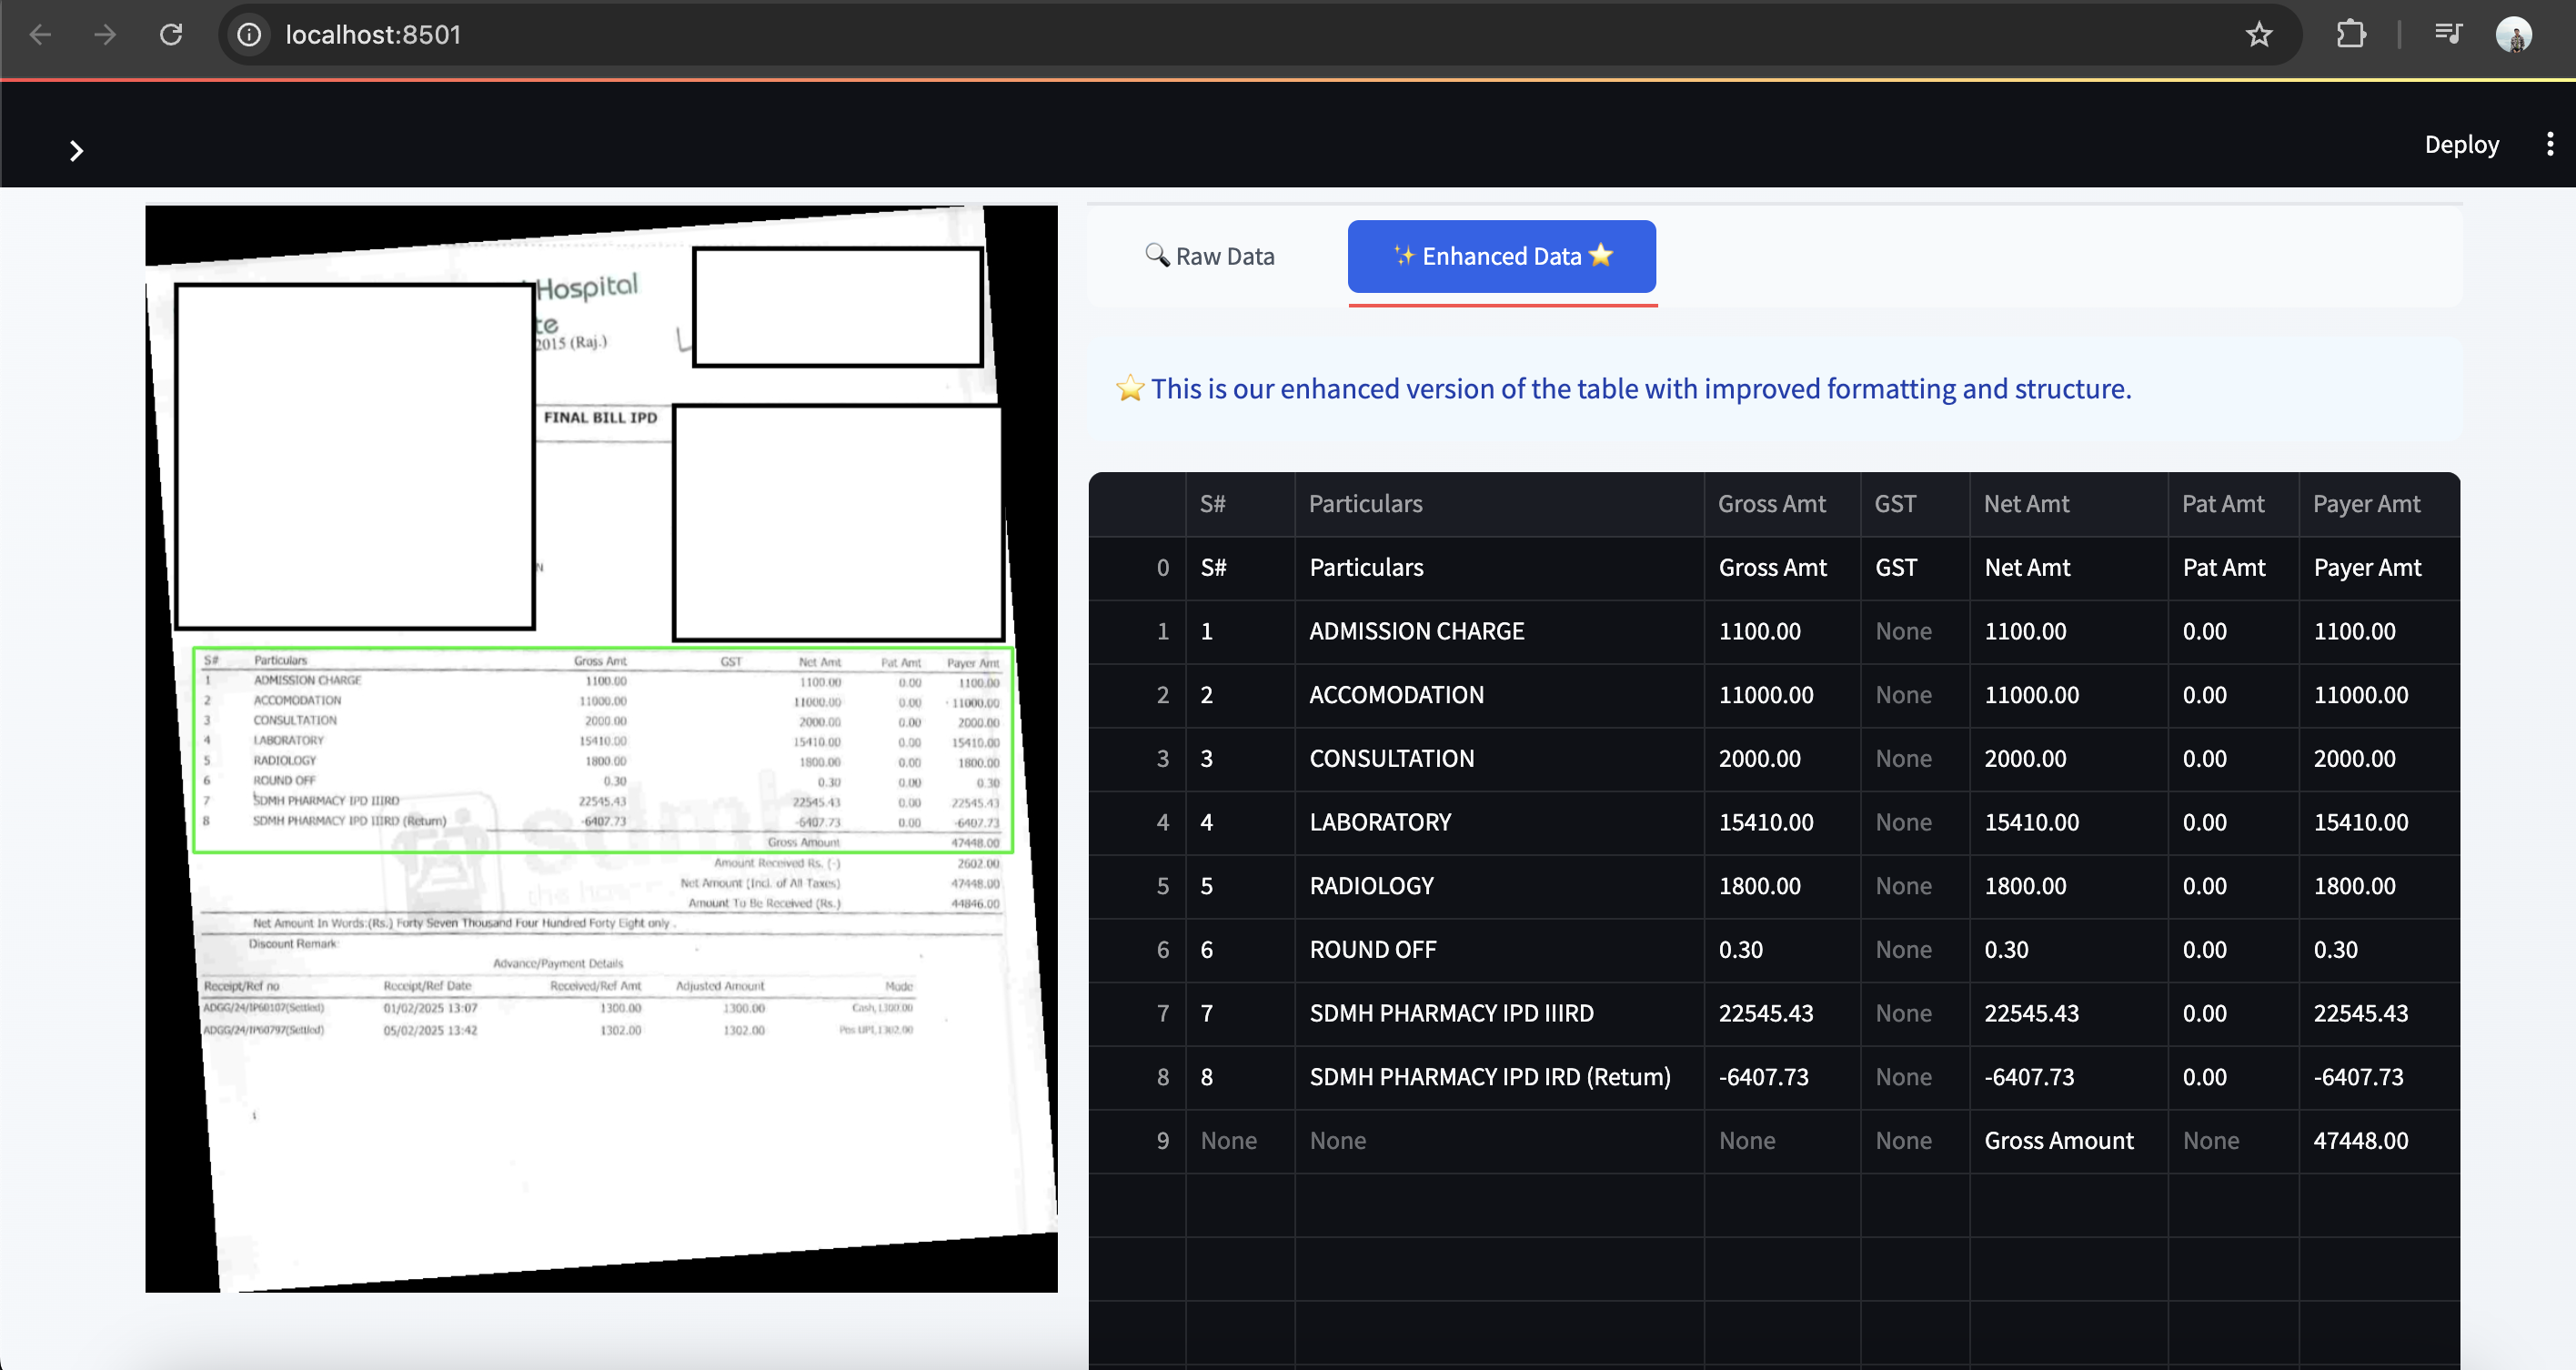The image size is (2576, 1370).
Task: Click the browser forward arrow
Action: 105,35
